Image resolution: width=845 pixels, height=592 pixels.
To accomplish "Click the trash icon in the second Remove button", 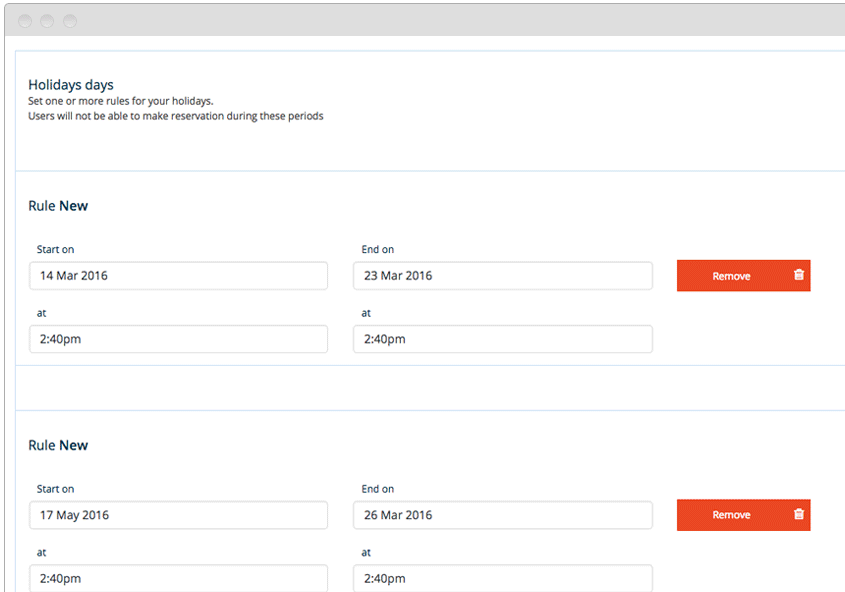I will pyautogui.click(x=797, y=514).
